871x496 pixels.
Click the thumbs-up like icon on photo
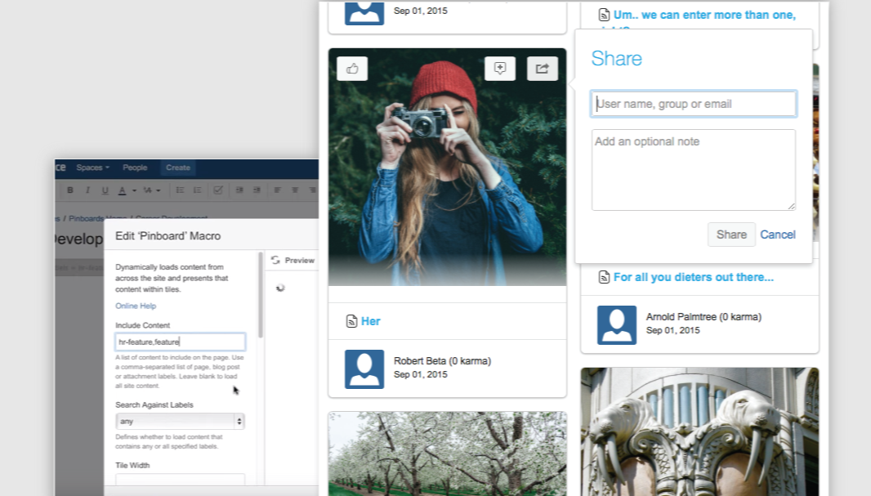(353, 68)
